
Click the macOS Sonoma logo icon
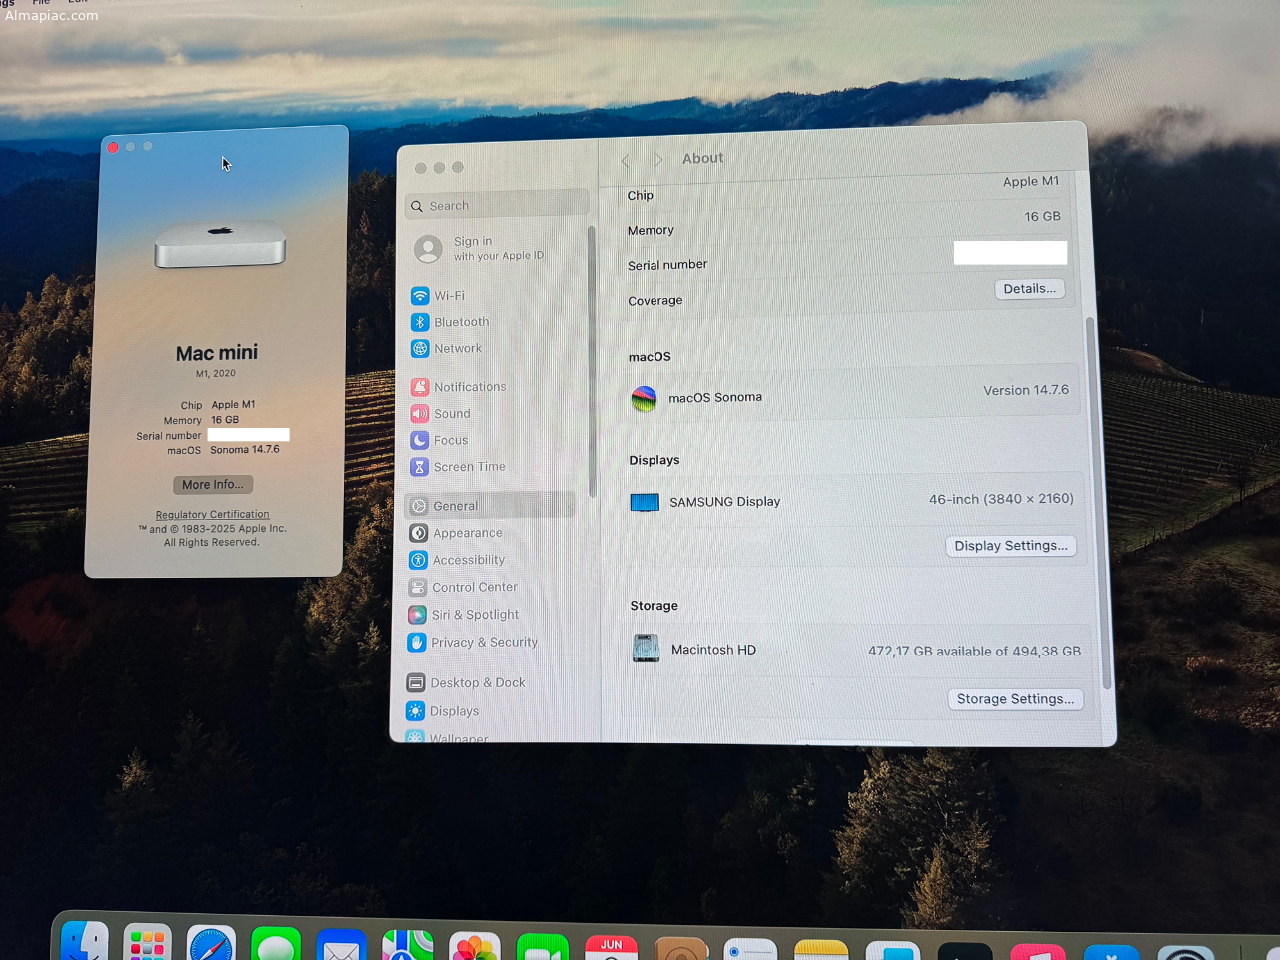coord(644,399)
